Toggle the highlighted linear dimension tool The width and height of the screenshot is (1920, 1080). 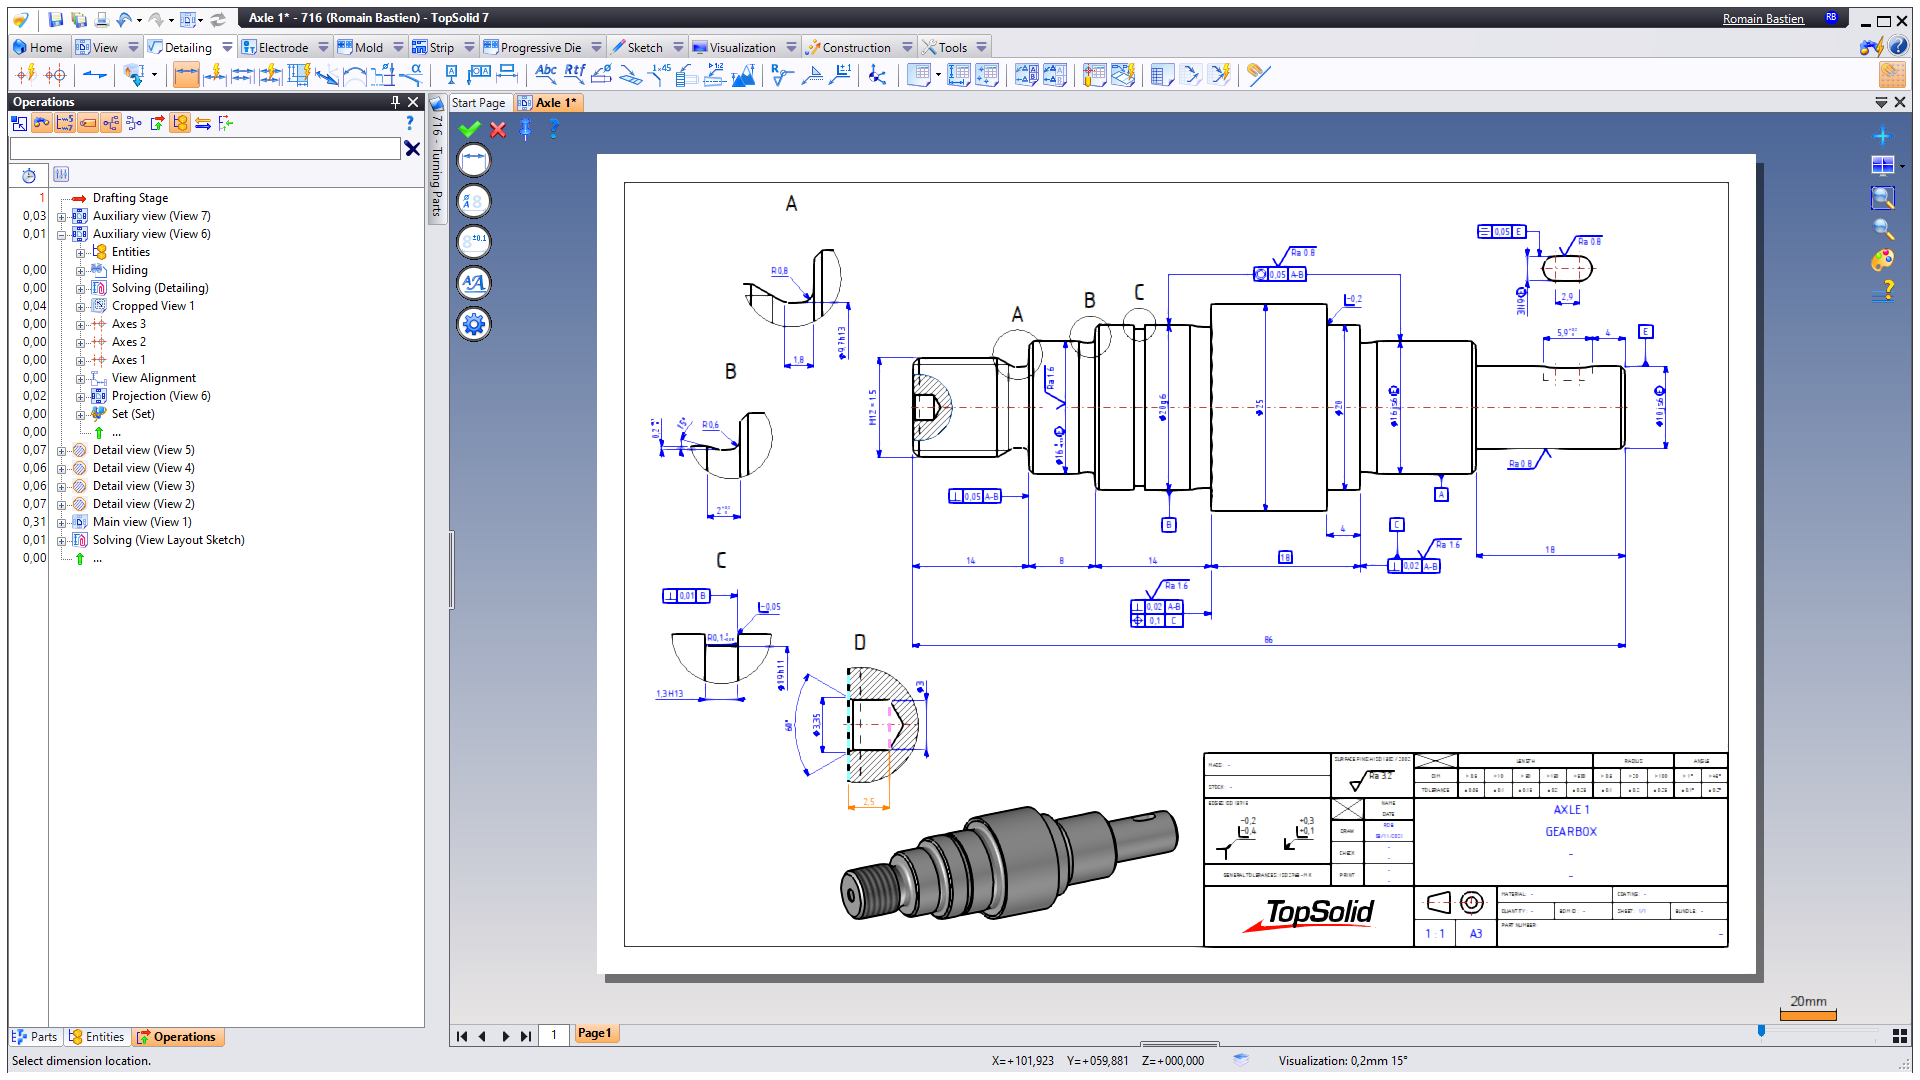click(186, 74)
